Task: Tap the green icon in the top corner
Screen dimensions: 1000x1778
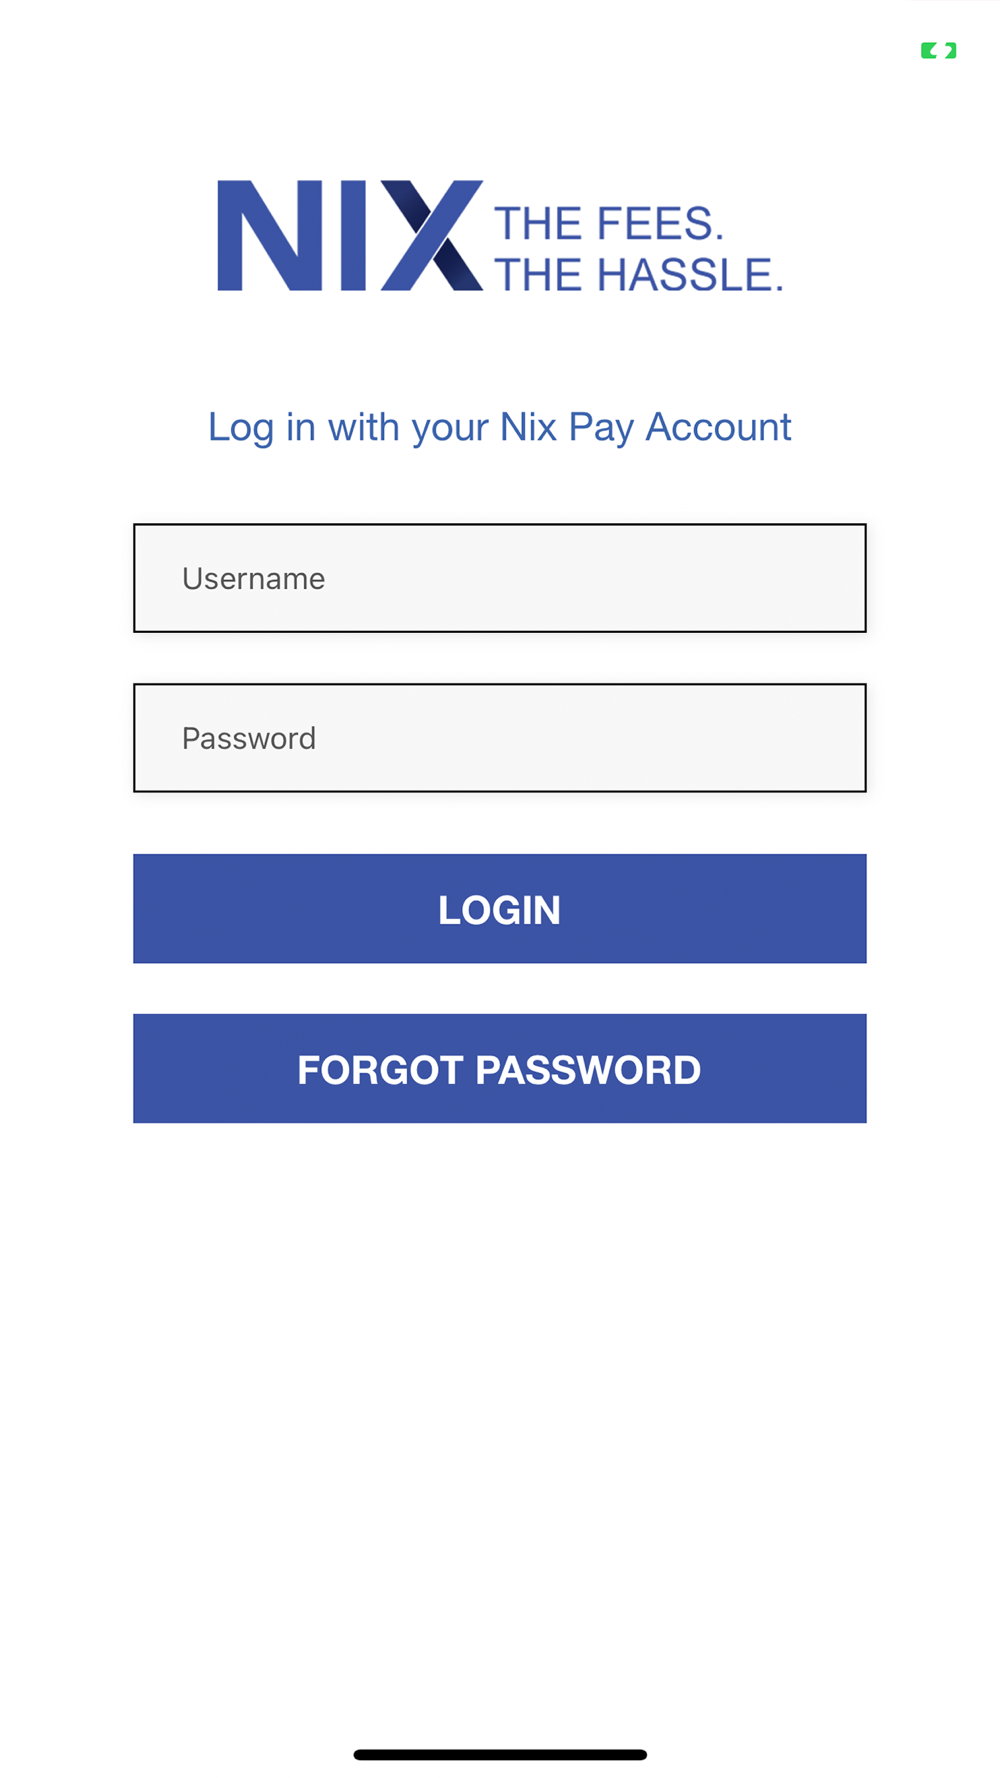Action: click(938, 50)
